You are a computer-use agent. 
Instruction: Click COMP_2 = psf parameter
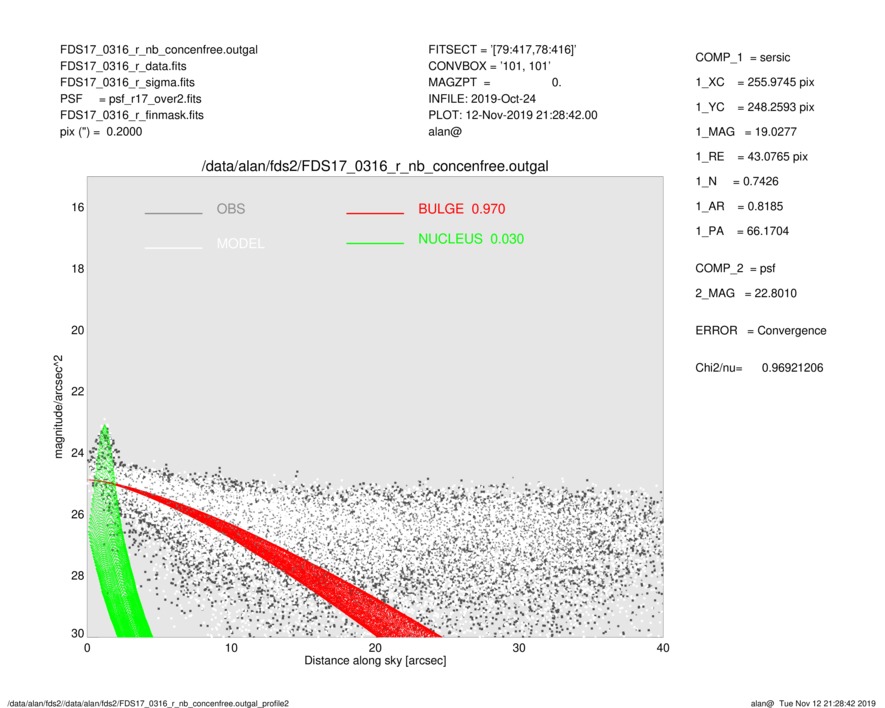coord(735,269)
